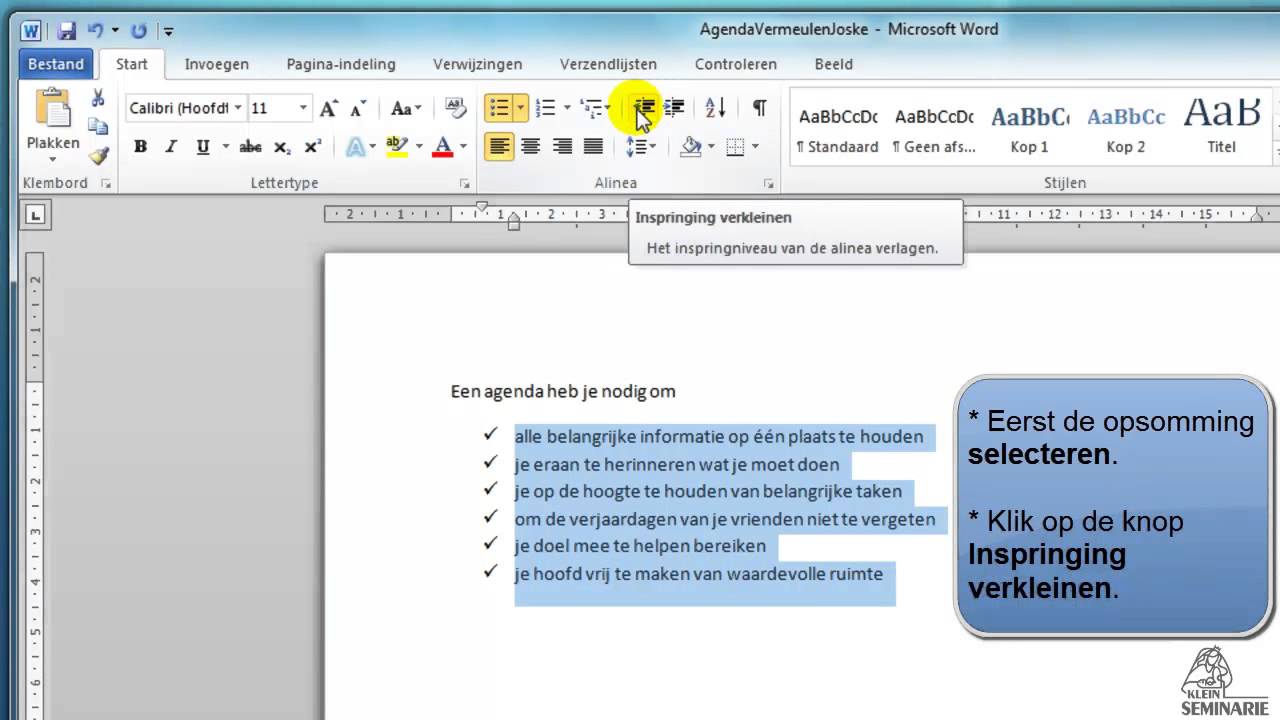Image resolution: width=1280 pixels, height=720 pixels.
Task: Open the numbering library dropdown arrow
Action: tap(566, 108)
